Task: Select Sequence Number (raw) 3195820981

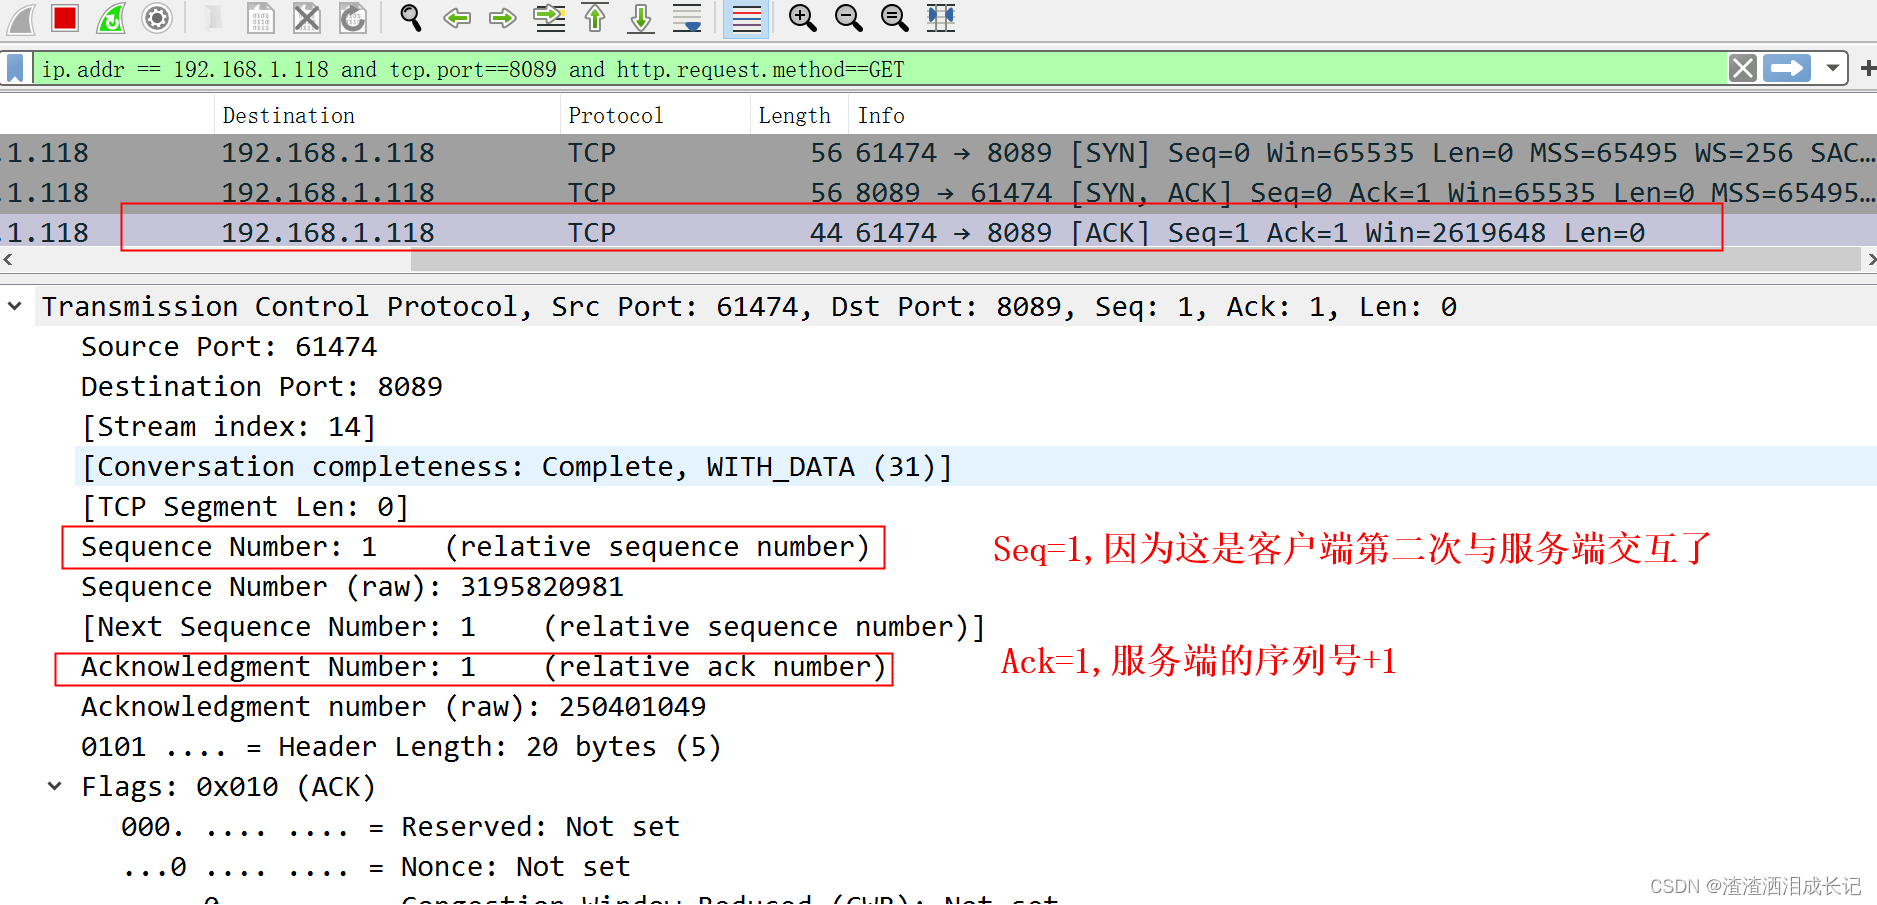Action: [352, 587]
